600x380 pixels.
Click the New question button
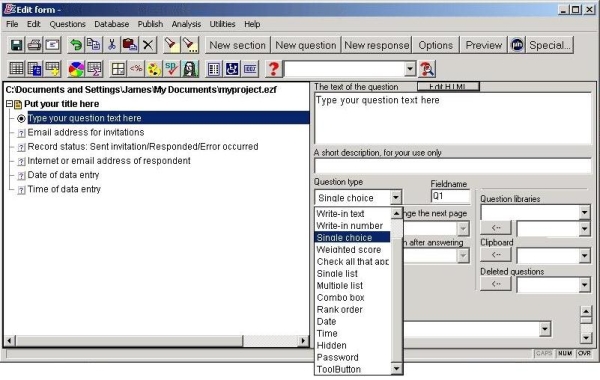(x=306, y=45)
